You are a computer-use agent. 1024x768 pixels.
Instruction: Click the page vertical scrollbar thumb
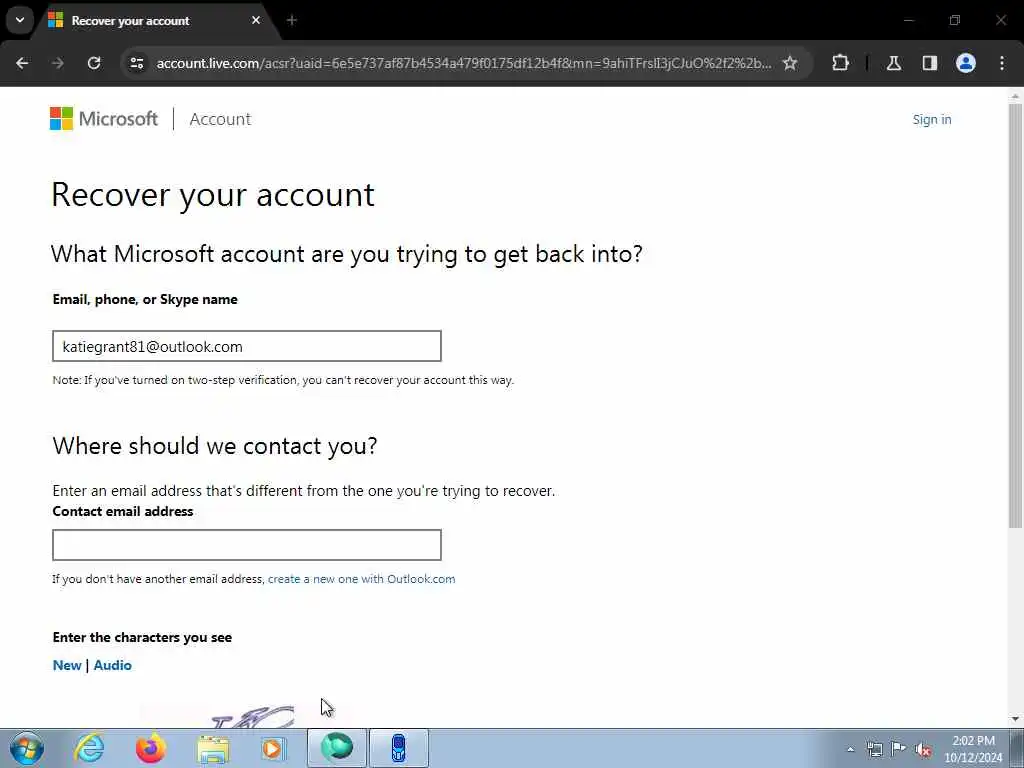1015,315
